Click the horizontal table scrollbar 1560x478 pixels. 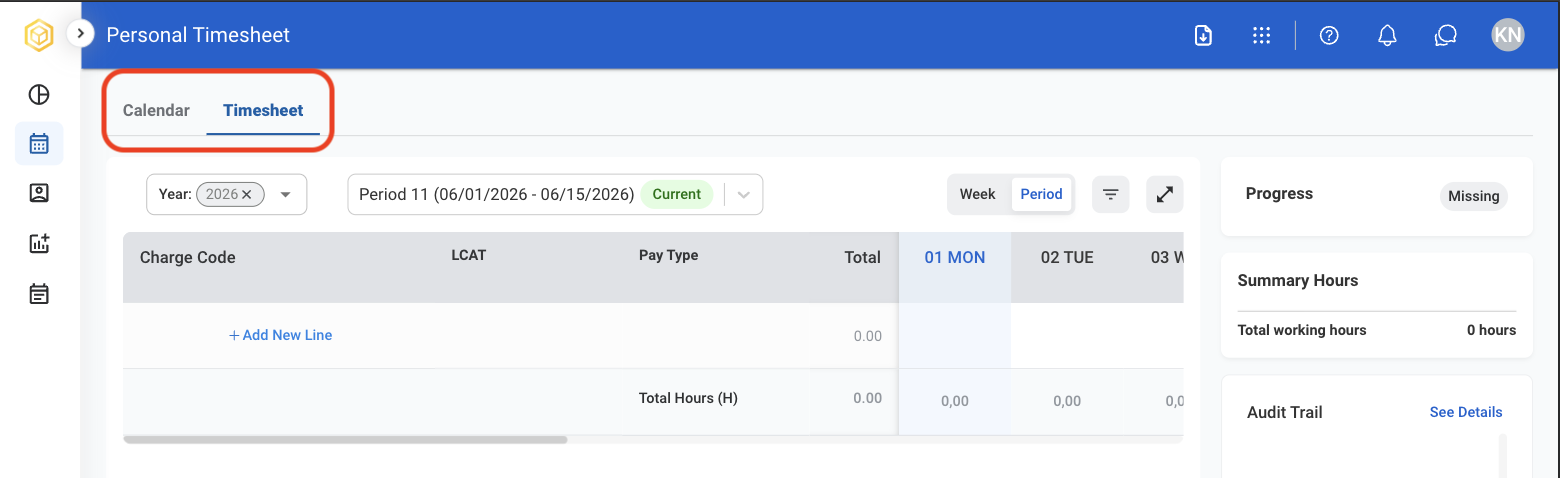pos(345,439)
